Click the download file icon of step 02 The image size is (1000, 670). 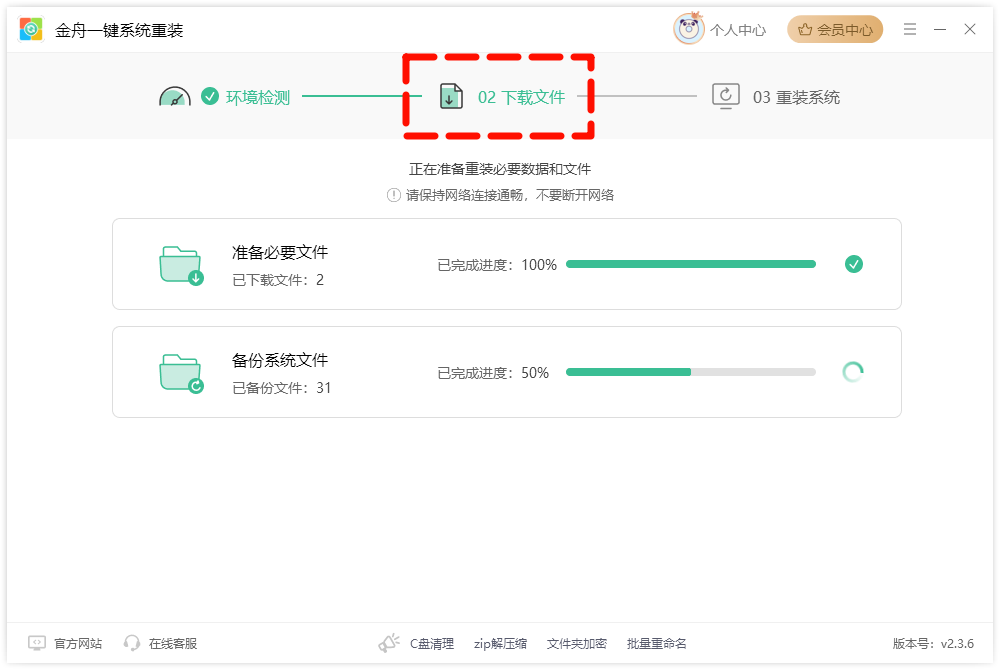pyautogui.click(x=451, y=96)
